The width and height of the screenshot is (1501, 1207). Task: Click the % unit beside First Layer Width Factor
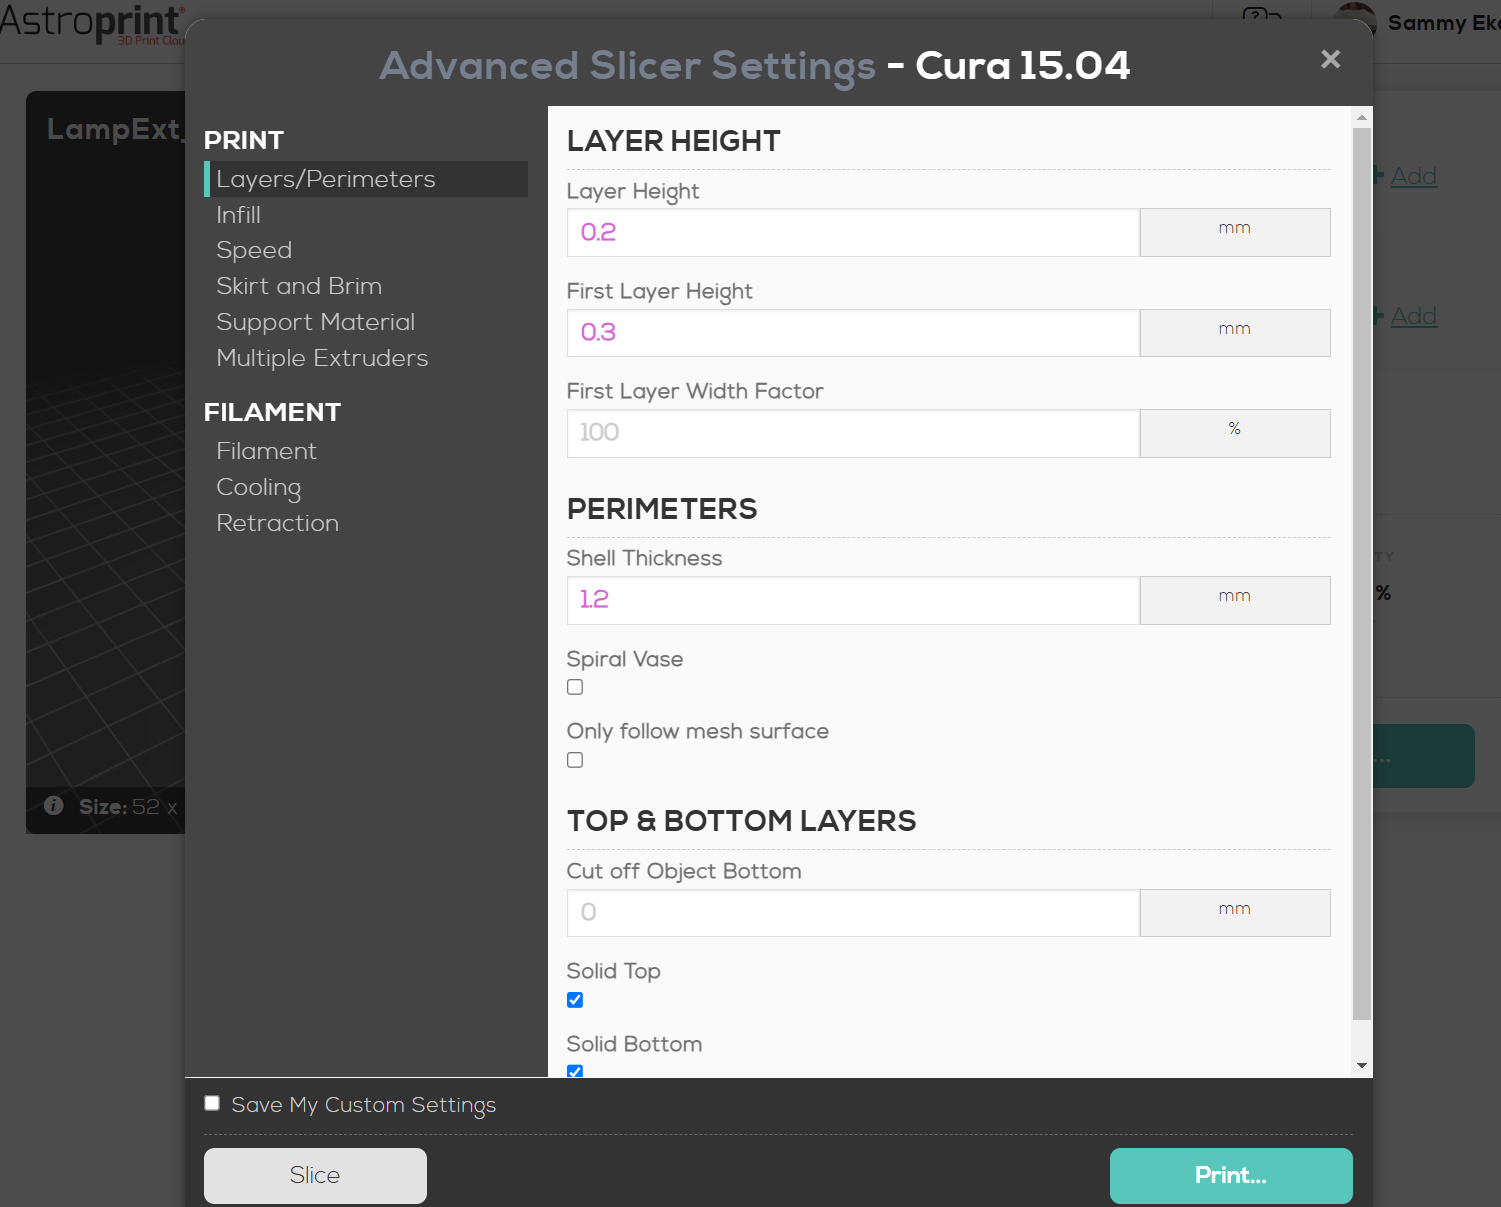pyautogui.click(x=1235, y=433)
